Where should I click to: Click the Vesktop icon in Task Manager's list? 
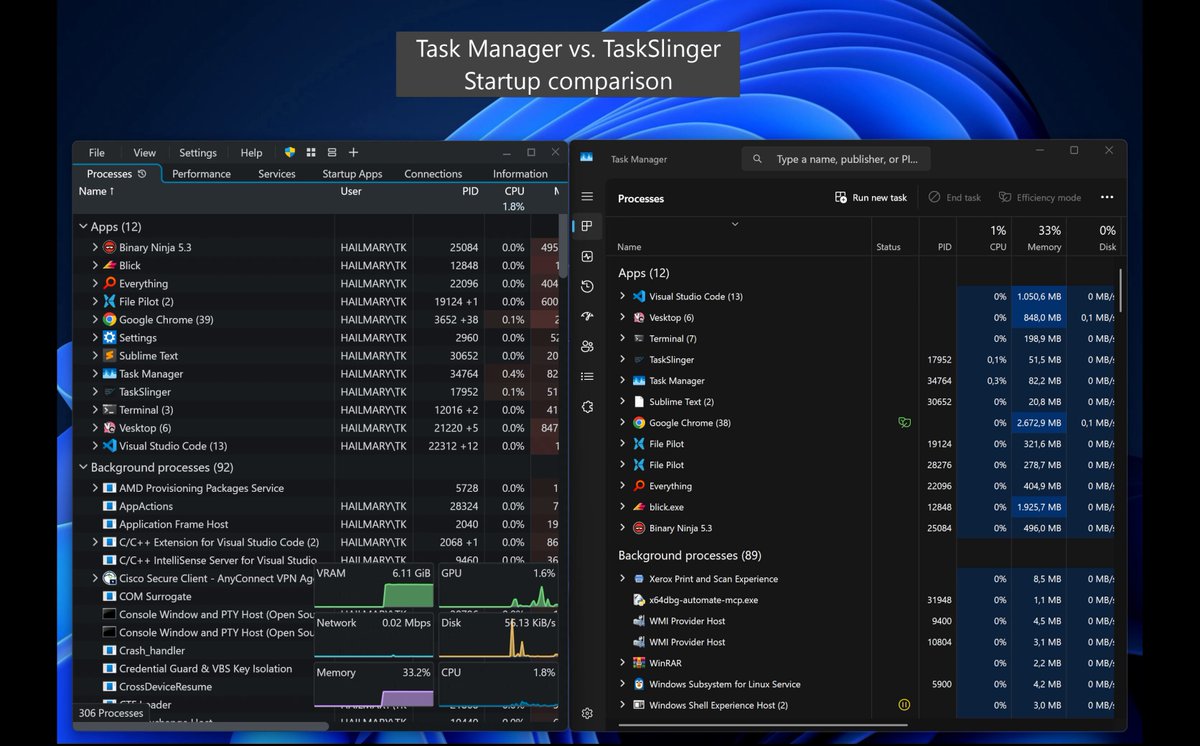click(x=638, y=317)
